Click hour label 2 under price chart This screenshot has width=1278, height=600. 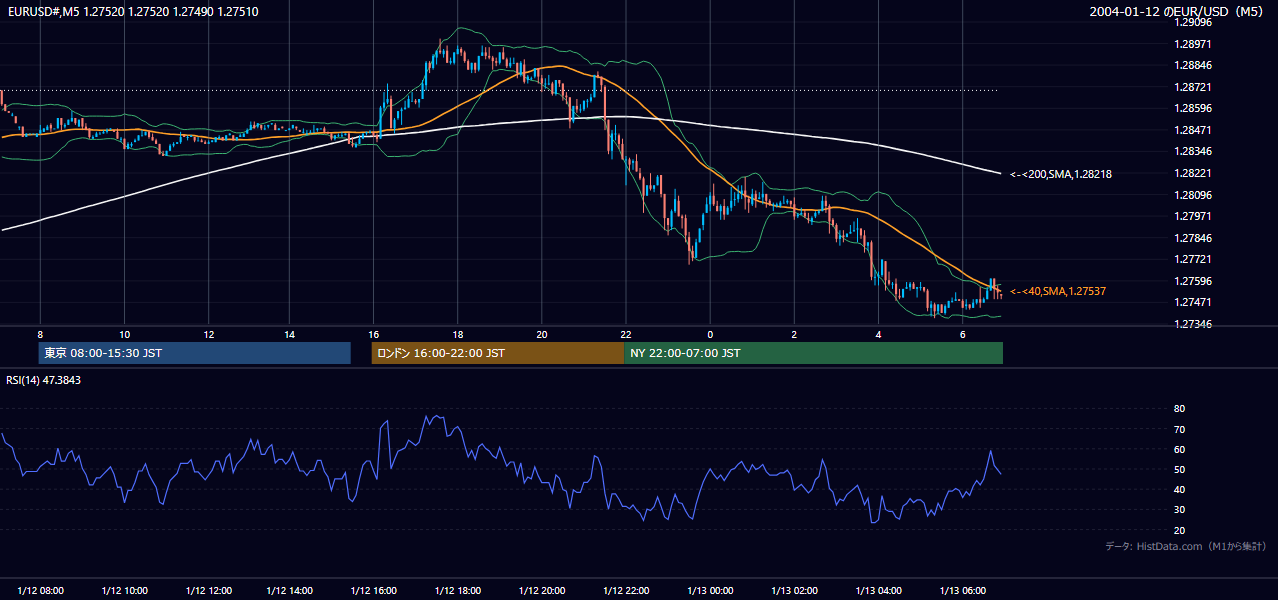[794, 334]
